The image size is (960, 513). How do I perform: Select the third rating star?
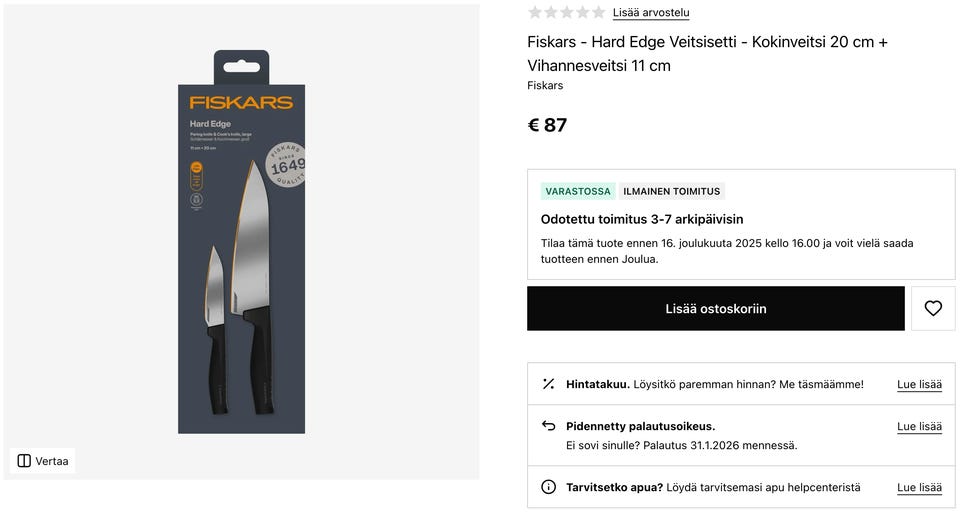(567, 12)
